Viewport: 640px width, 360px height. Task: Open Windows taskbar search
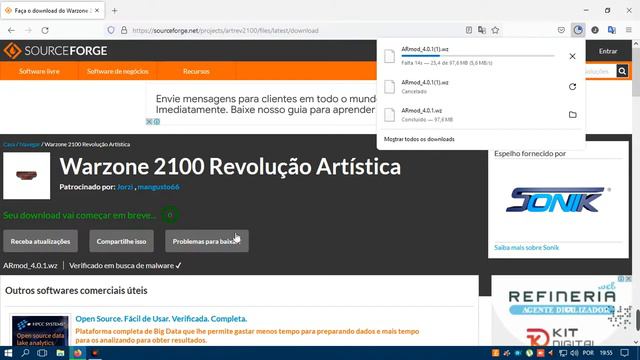[x=25, y=353]
